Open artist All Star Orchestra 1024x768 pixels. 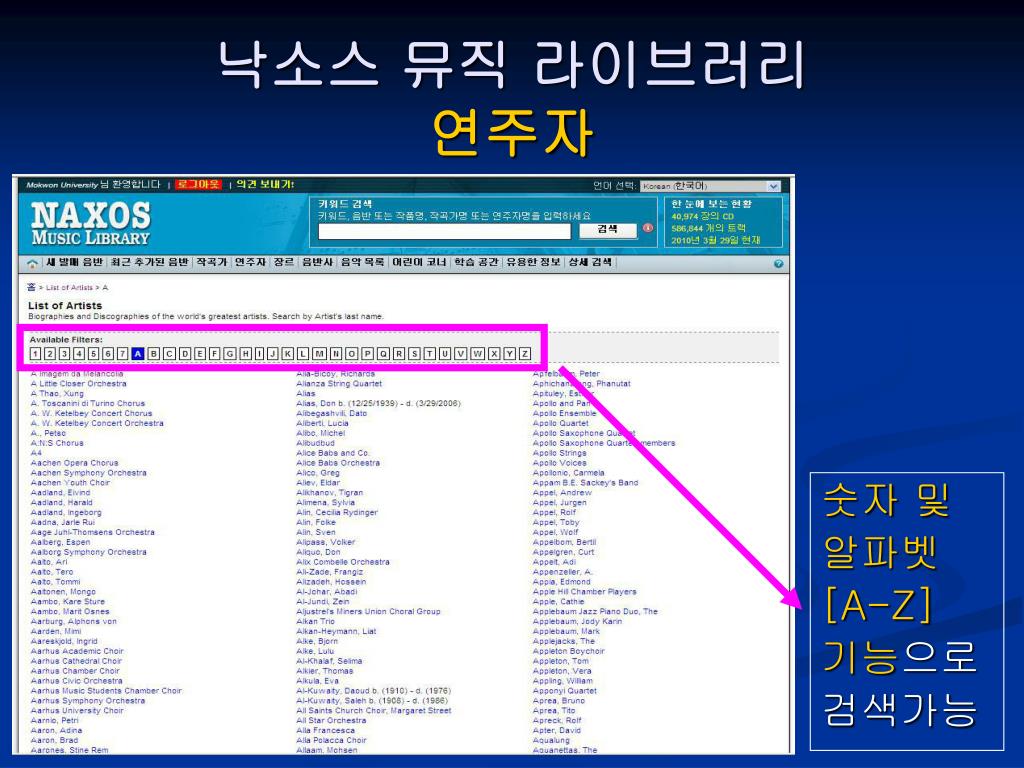(x=331, y=720)
